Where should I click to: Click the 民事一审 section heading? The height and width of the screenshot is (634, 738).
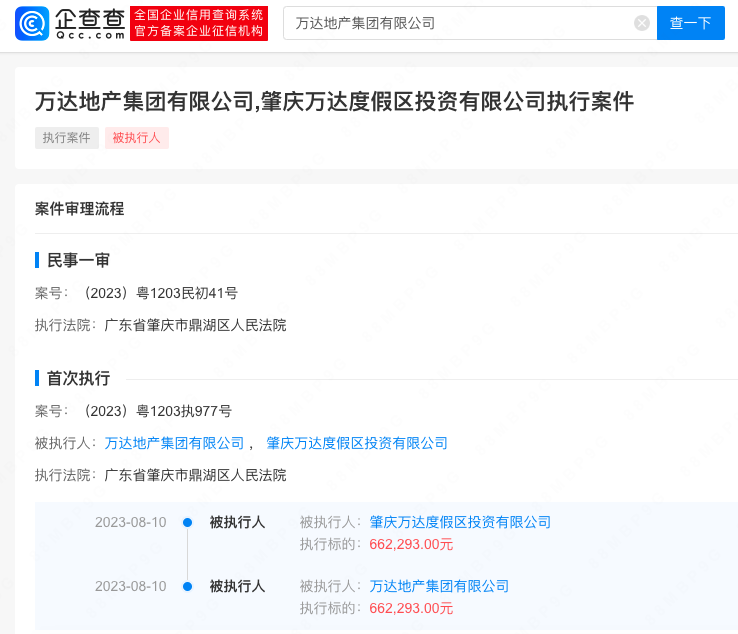pyautogui.click(x=78, y=260)
